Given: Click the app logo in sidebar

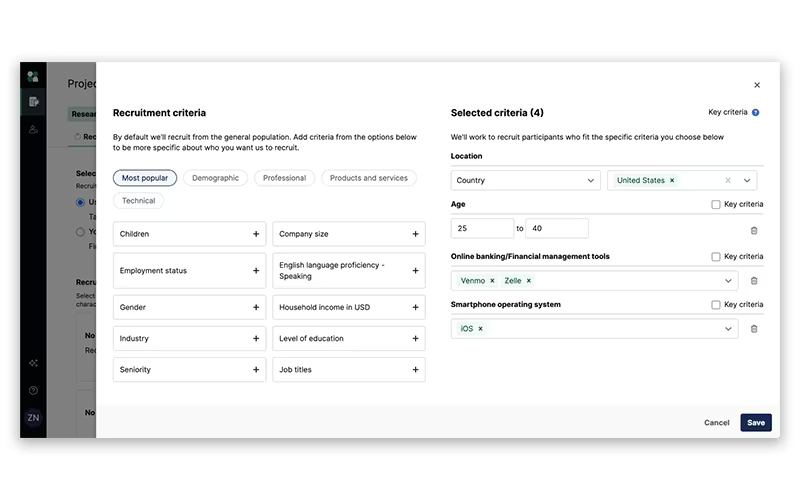Looking at the screenshot, I should coord(33,77).
